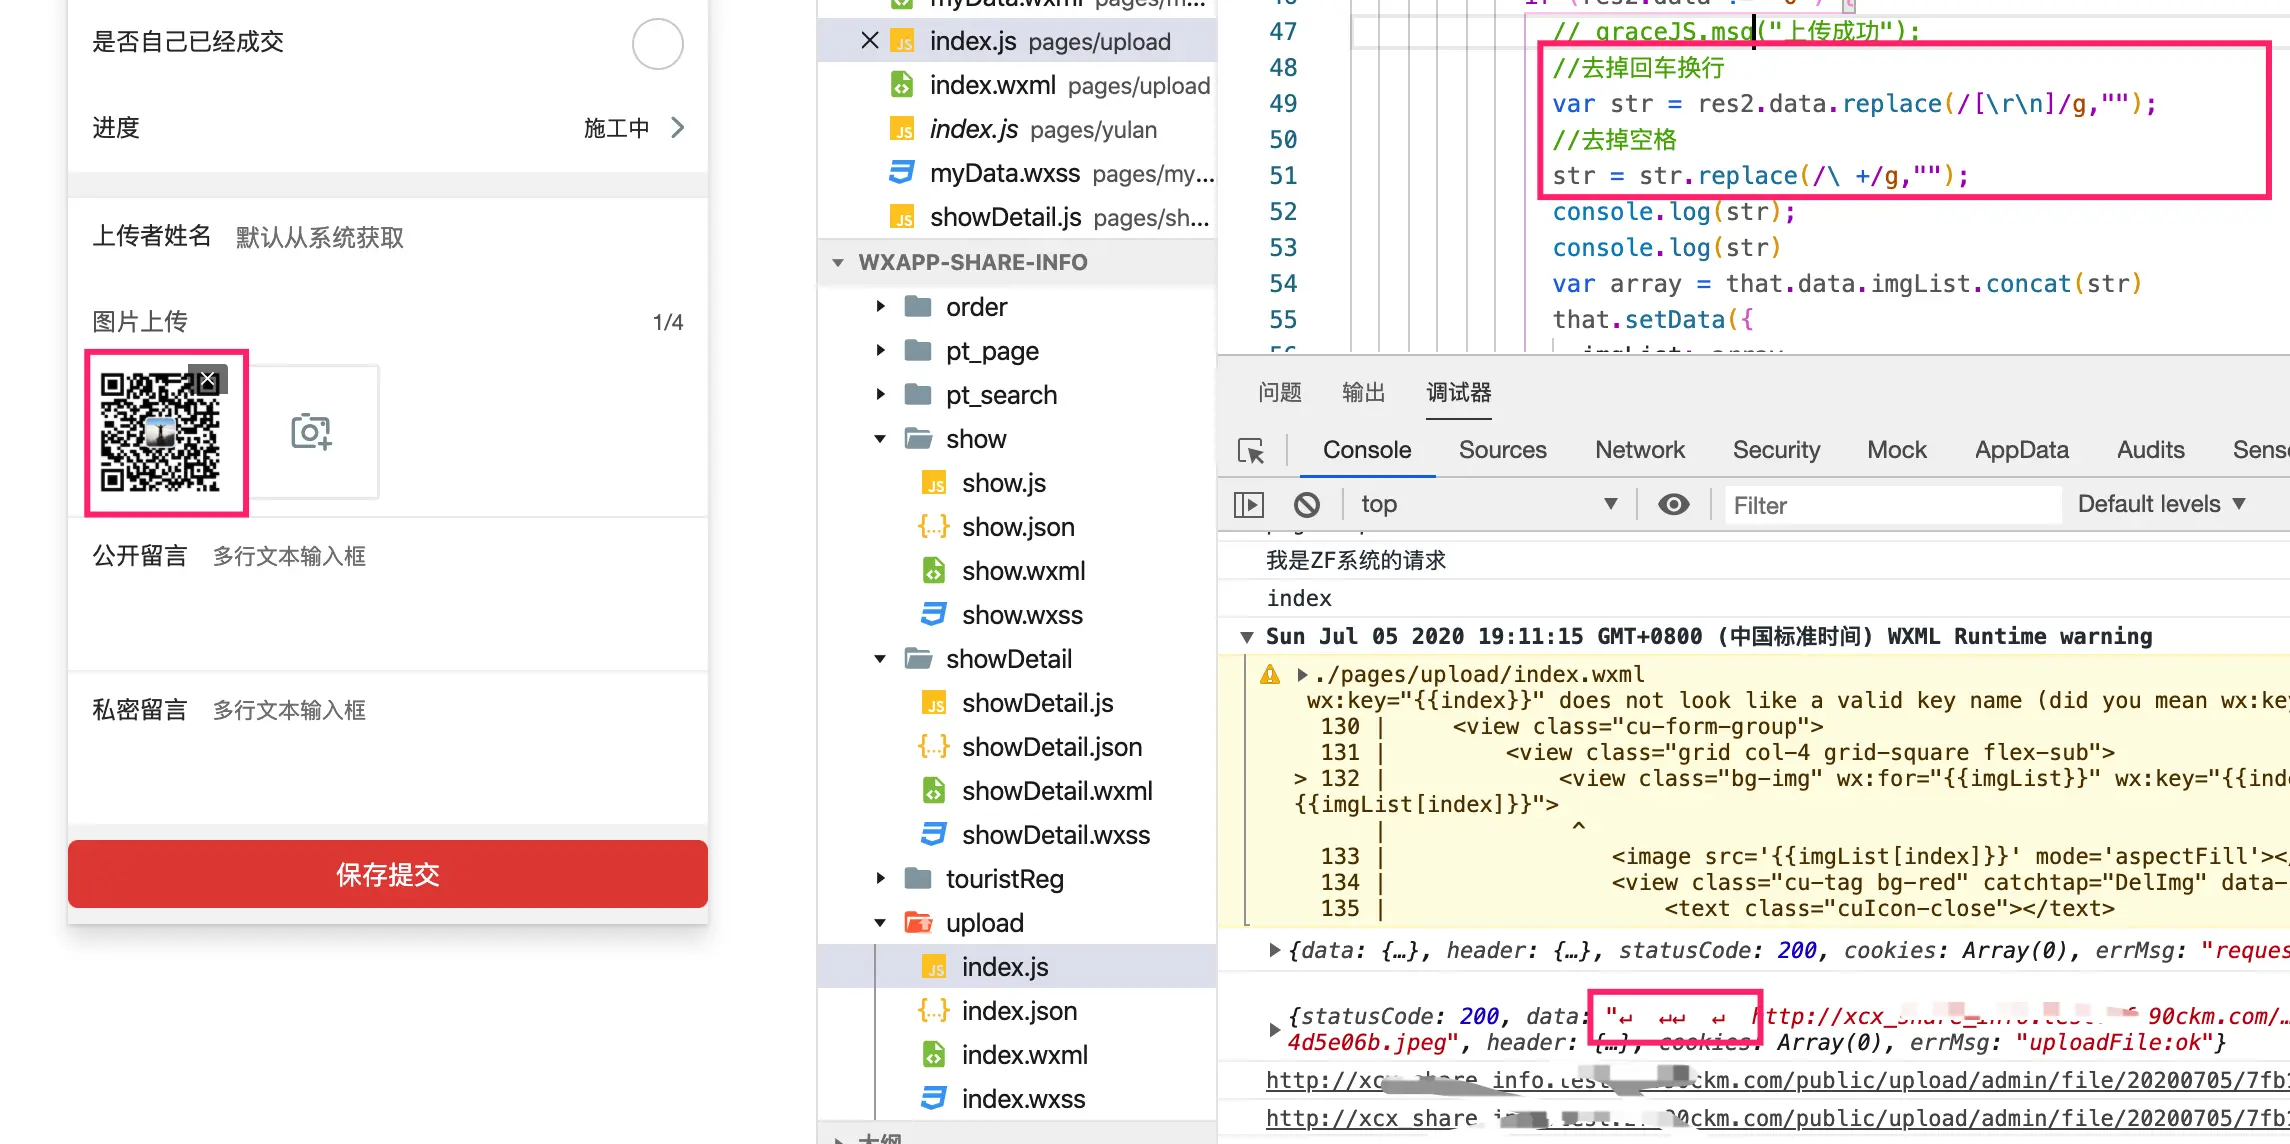Click the inspect element cursor icon
This screenshot has height=1144, width=2290.
(1251, 451)
